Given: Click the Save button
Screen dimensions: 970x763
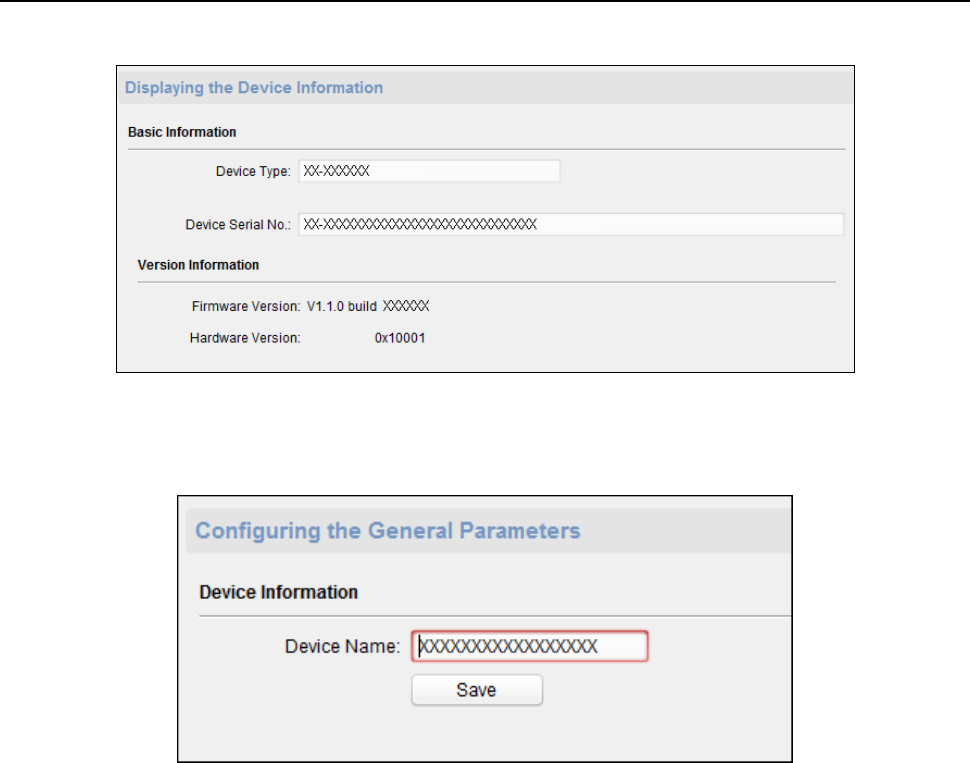Looking at the screenshot, I should [477, 690].
